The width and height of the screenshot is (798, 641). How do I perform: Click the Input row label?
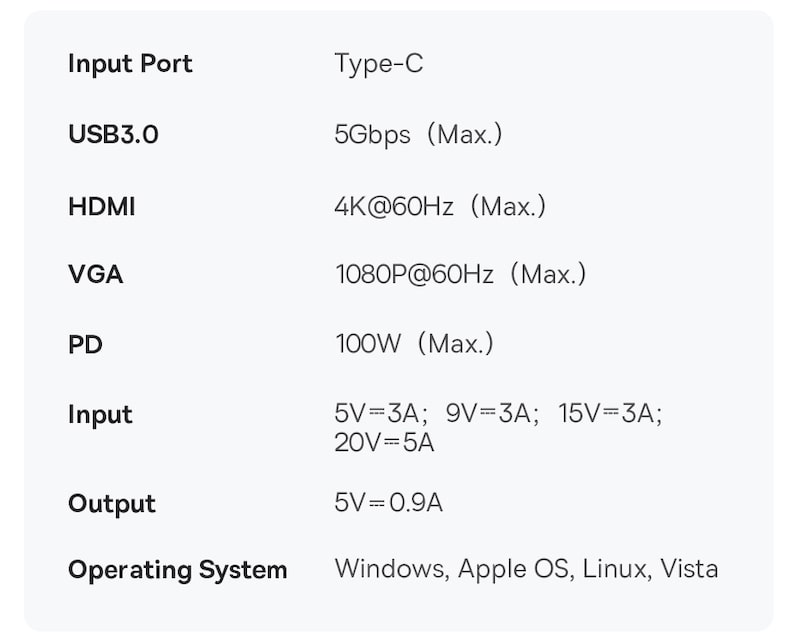[100, 415]
